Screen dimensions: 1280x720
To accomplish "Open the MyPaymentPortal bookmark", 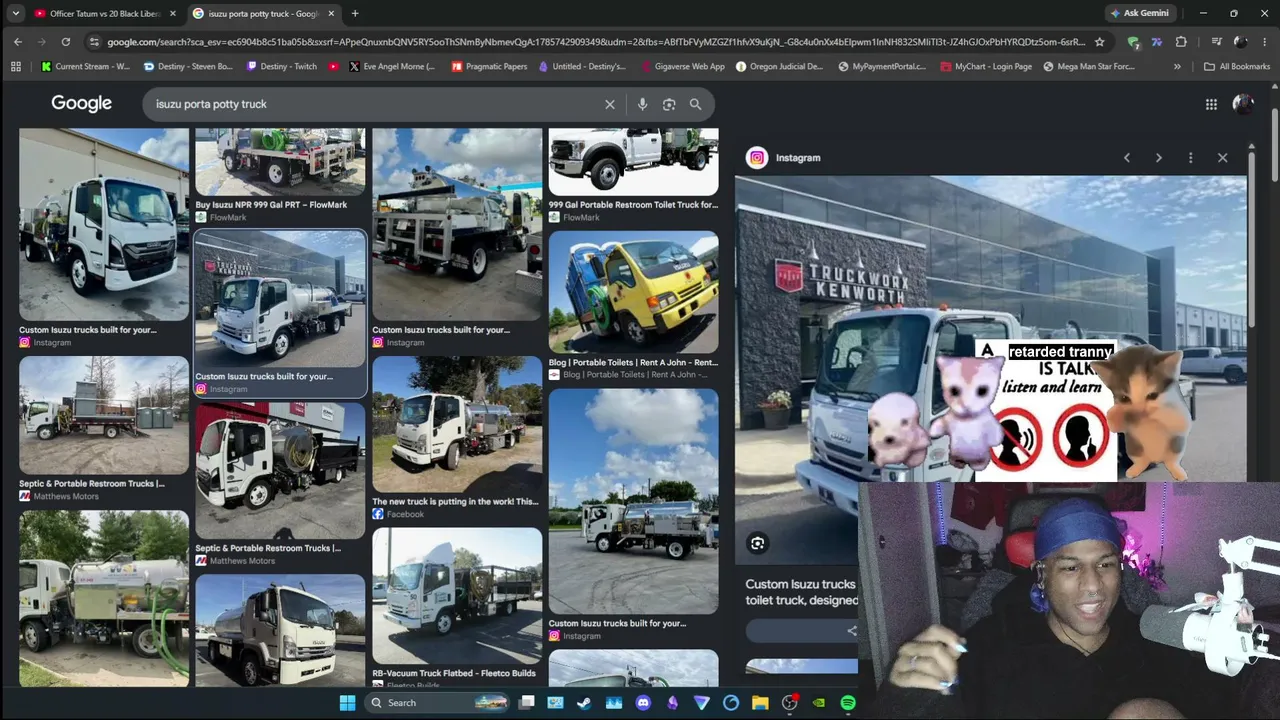I will coord(882,67).
